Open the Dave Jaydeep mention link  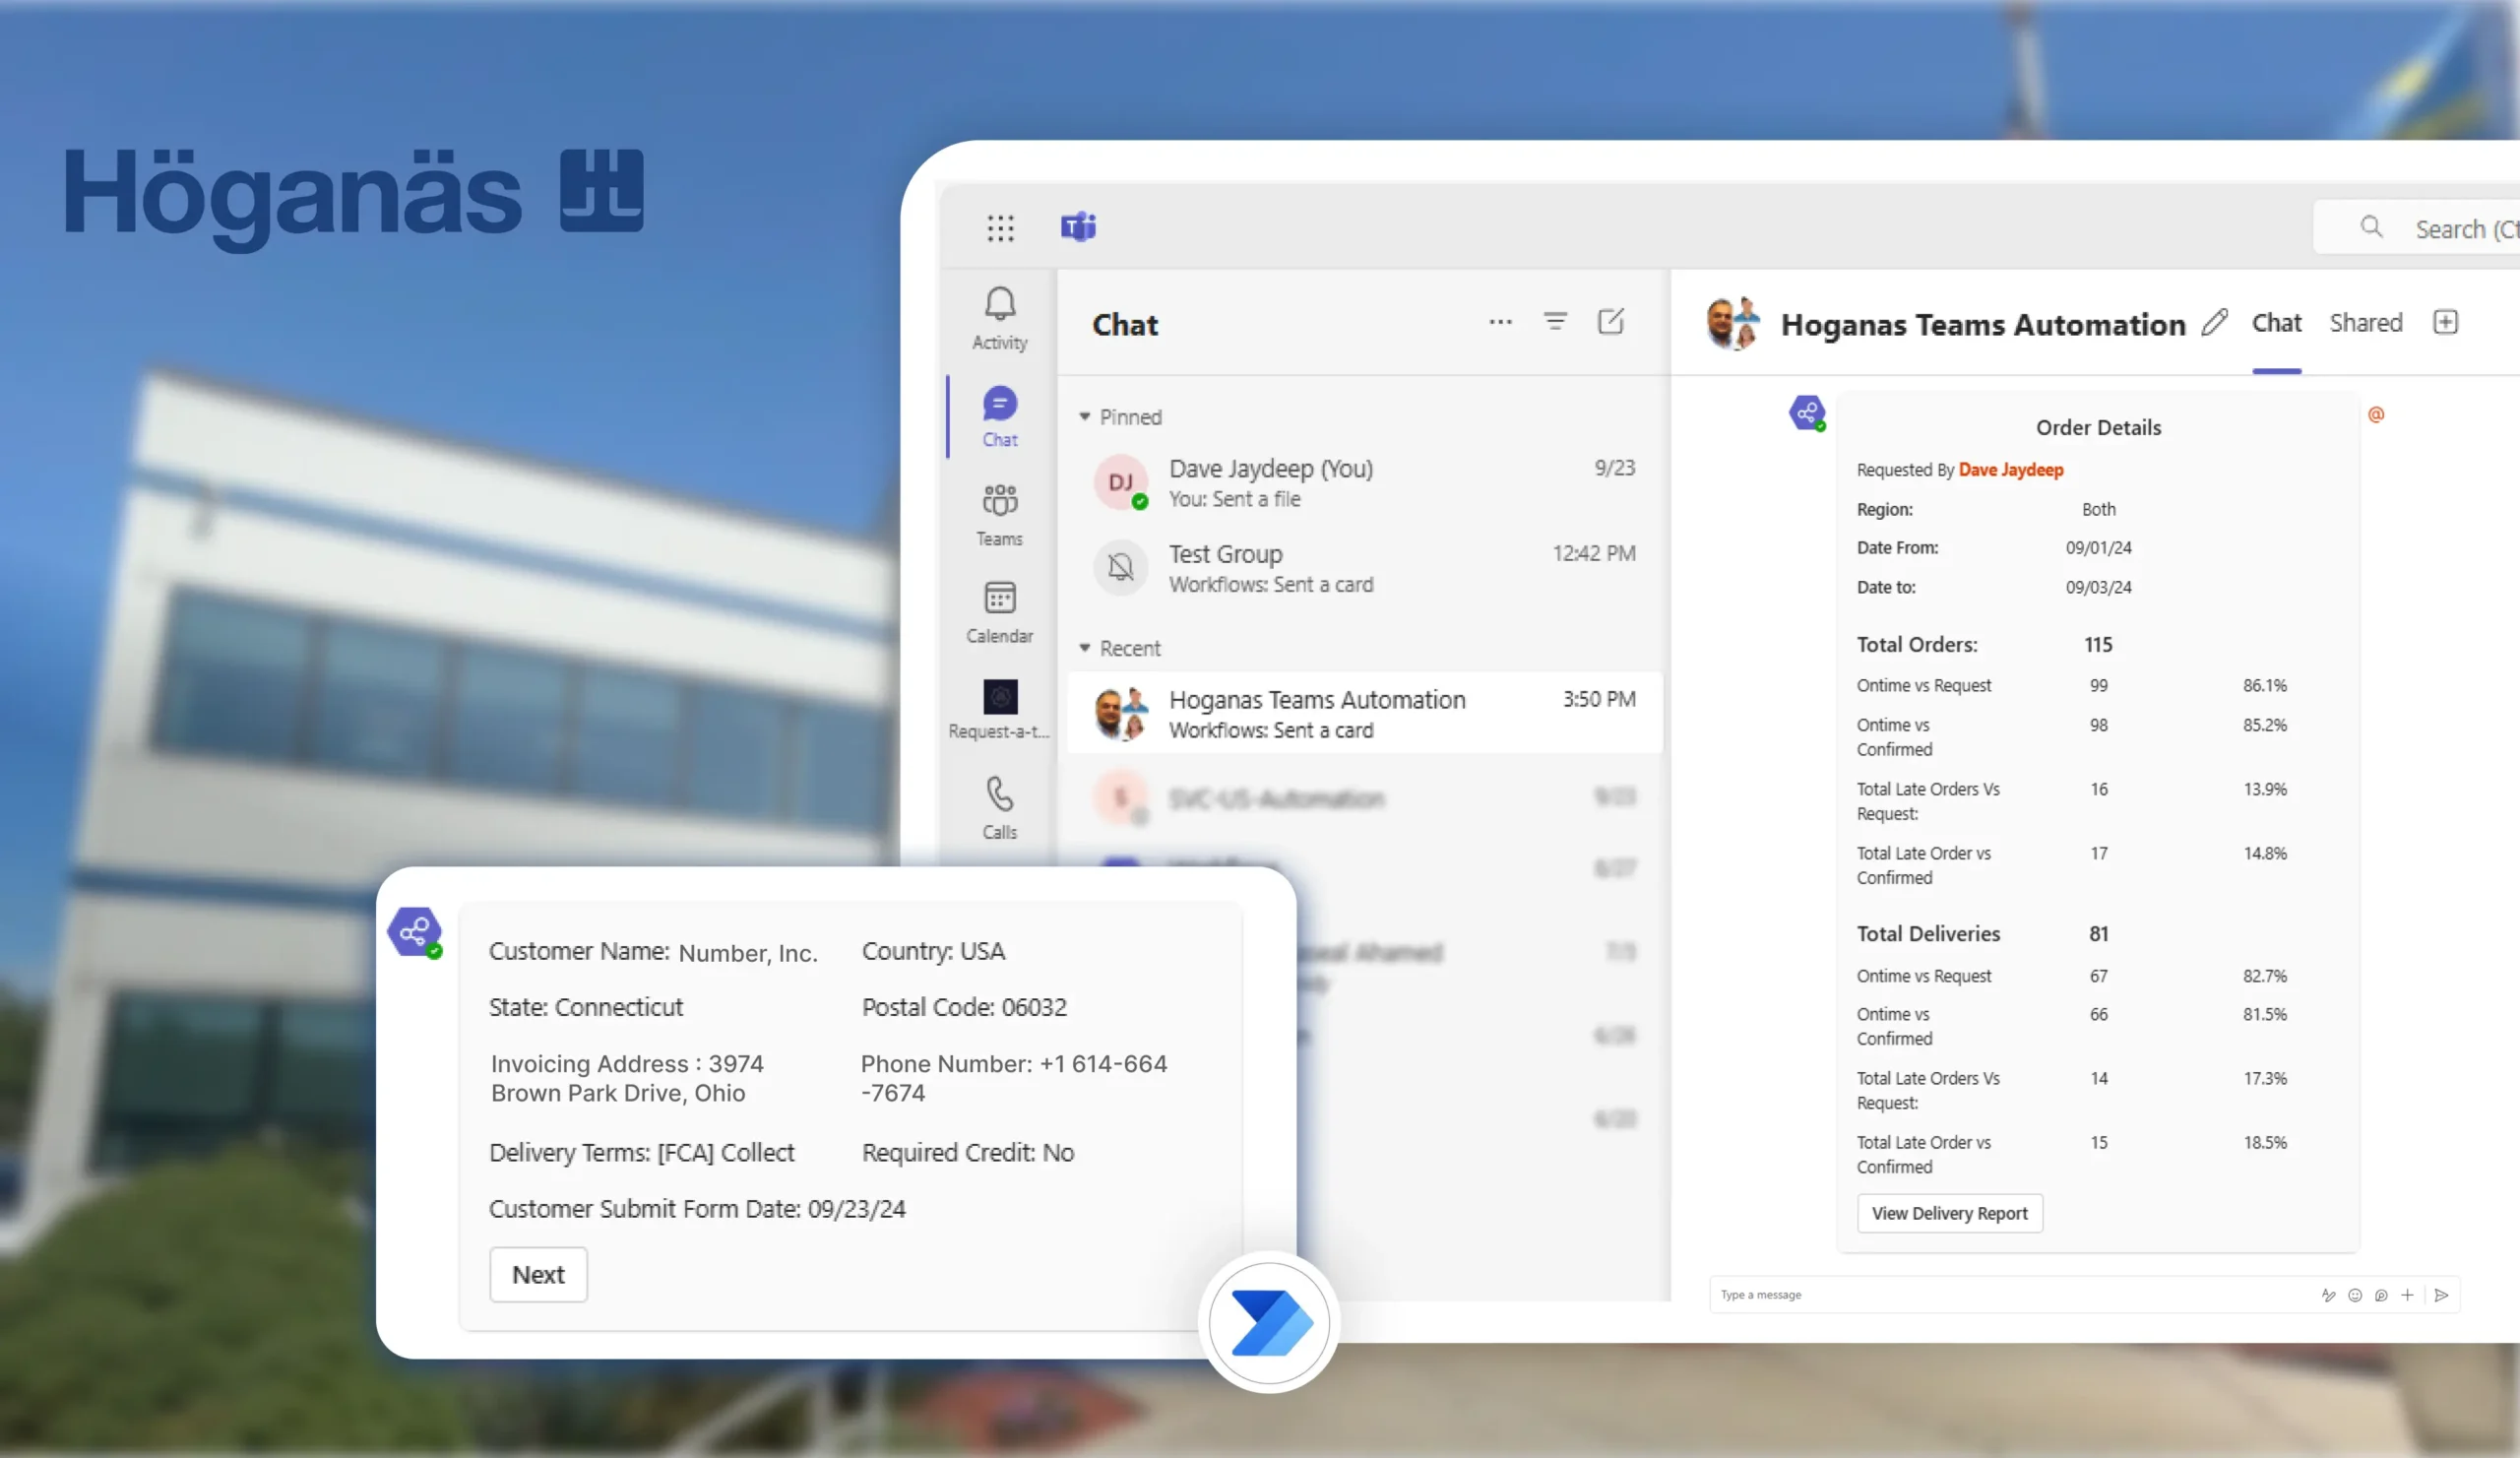2010,470
